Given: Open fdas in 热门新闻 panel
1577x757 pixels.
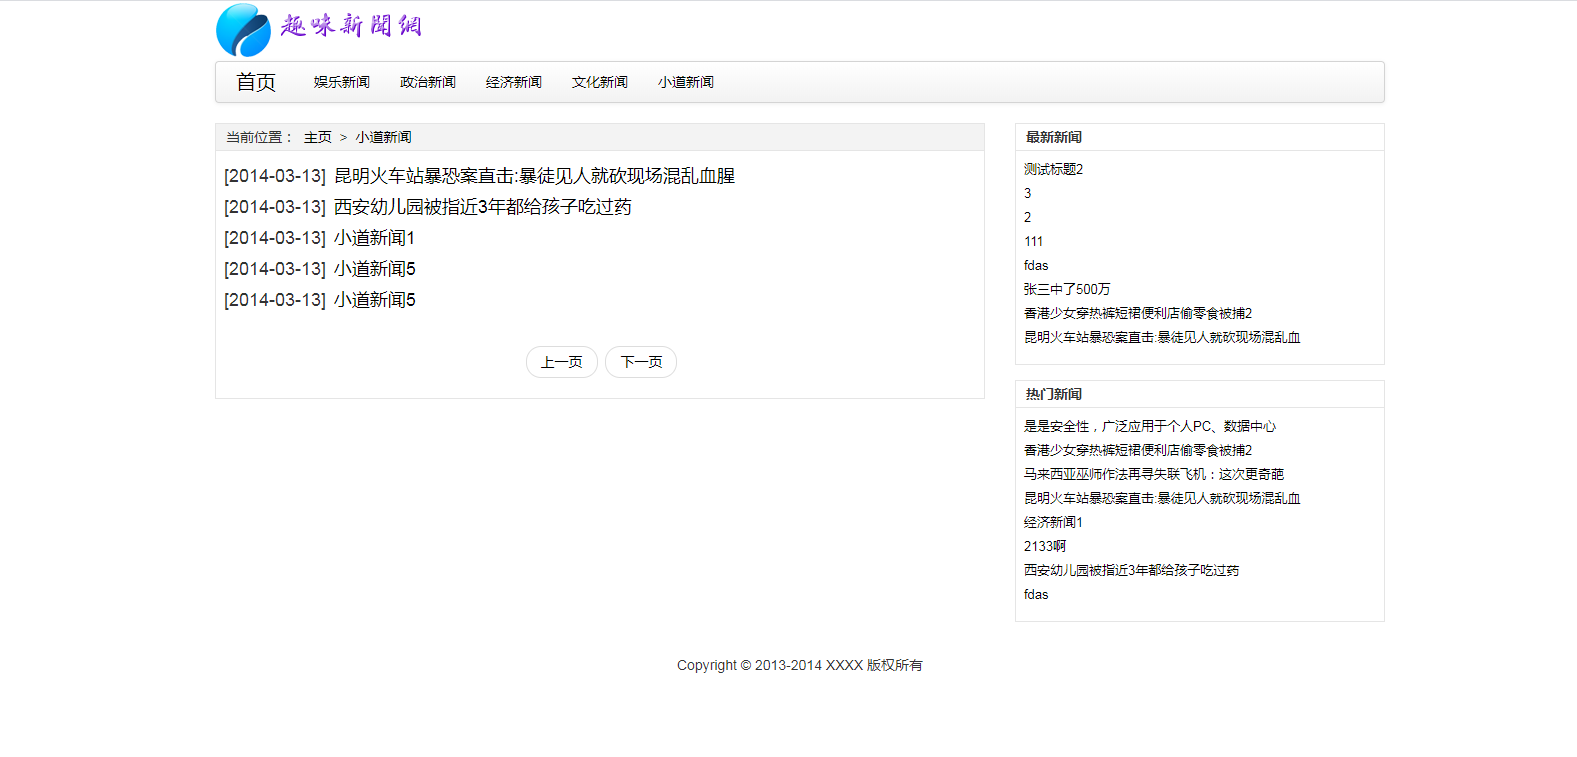Looking at the screenshot, I should pos(1036,594).
